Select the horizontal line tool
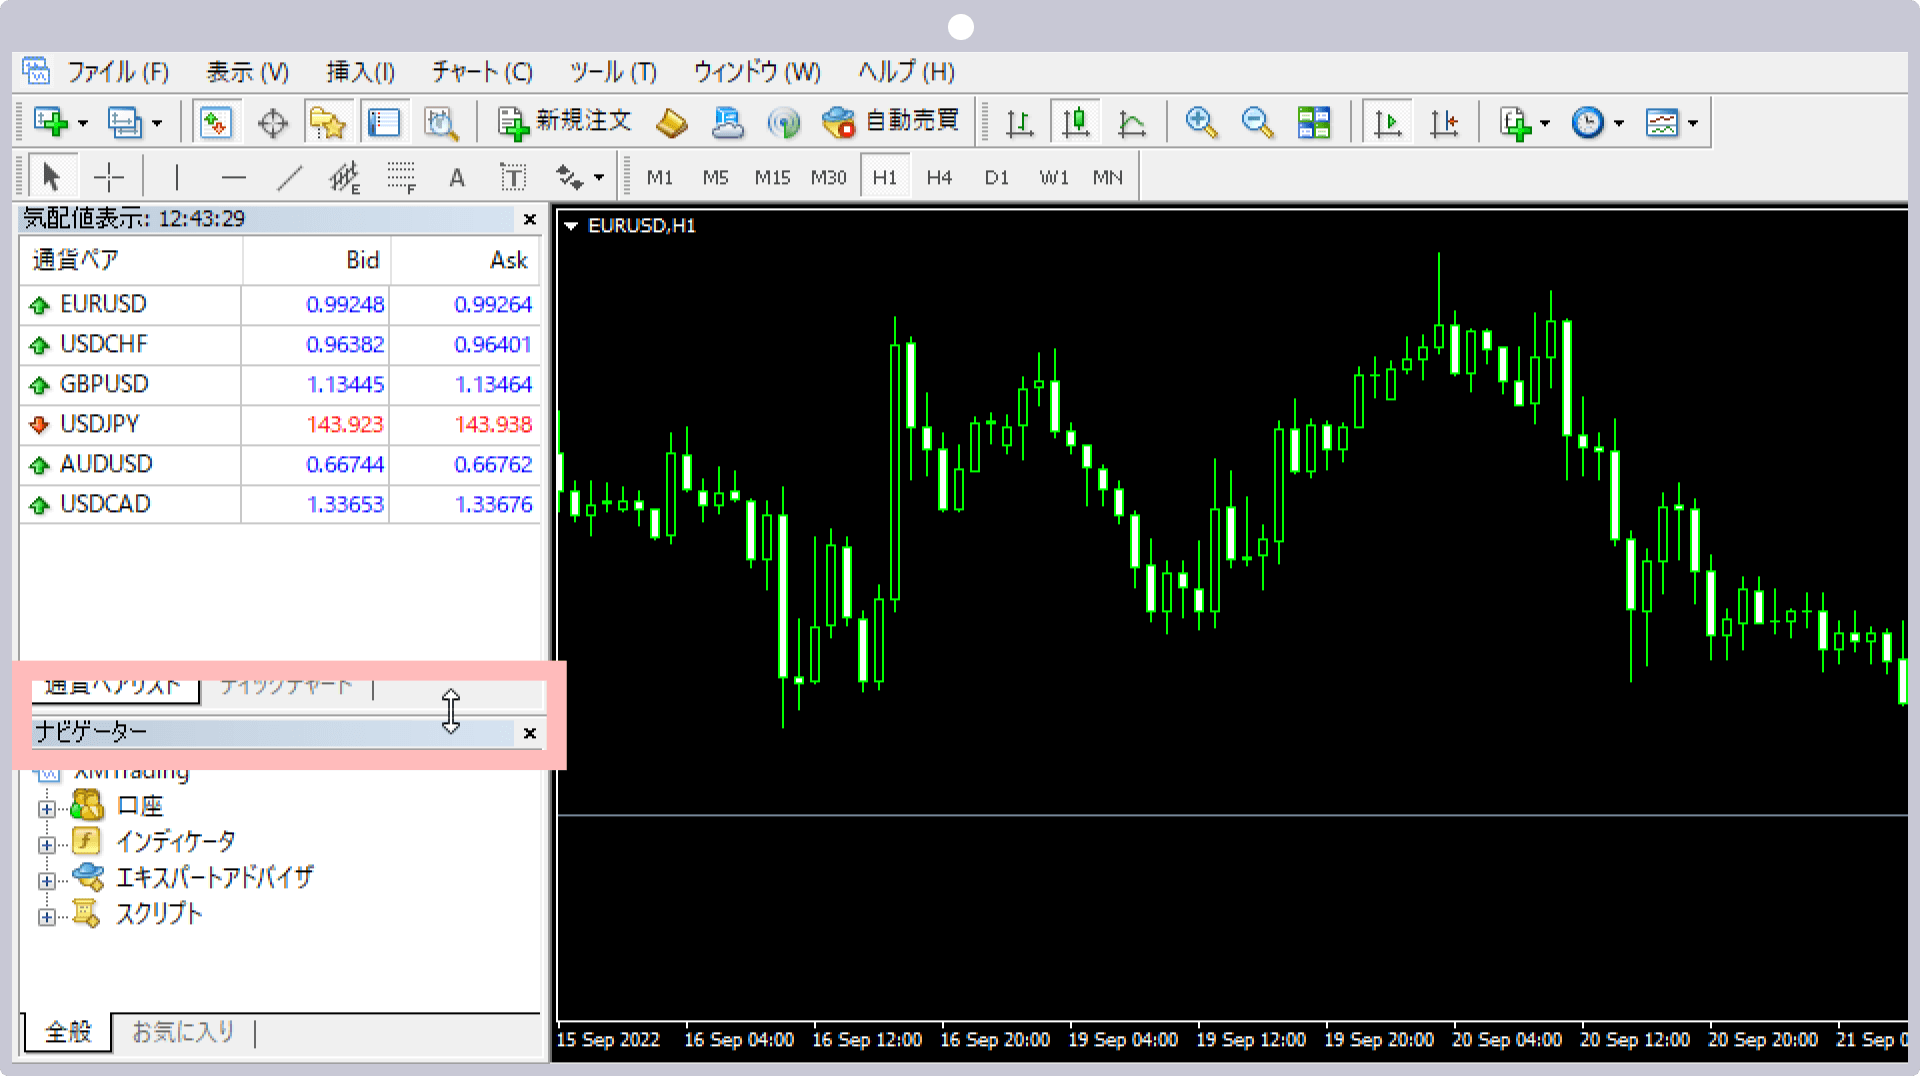Screen dimensions: 1920x1076 click(x=233, y=178)
